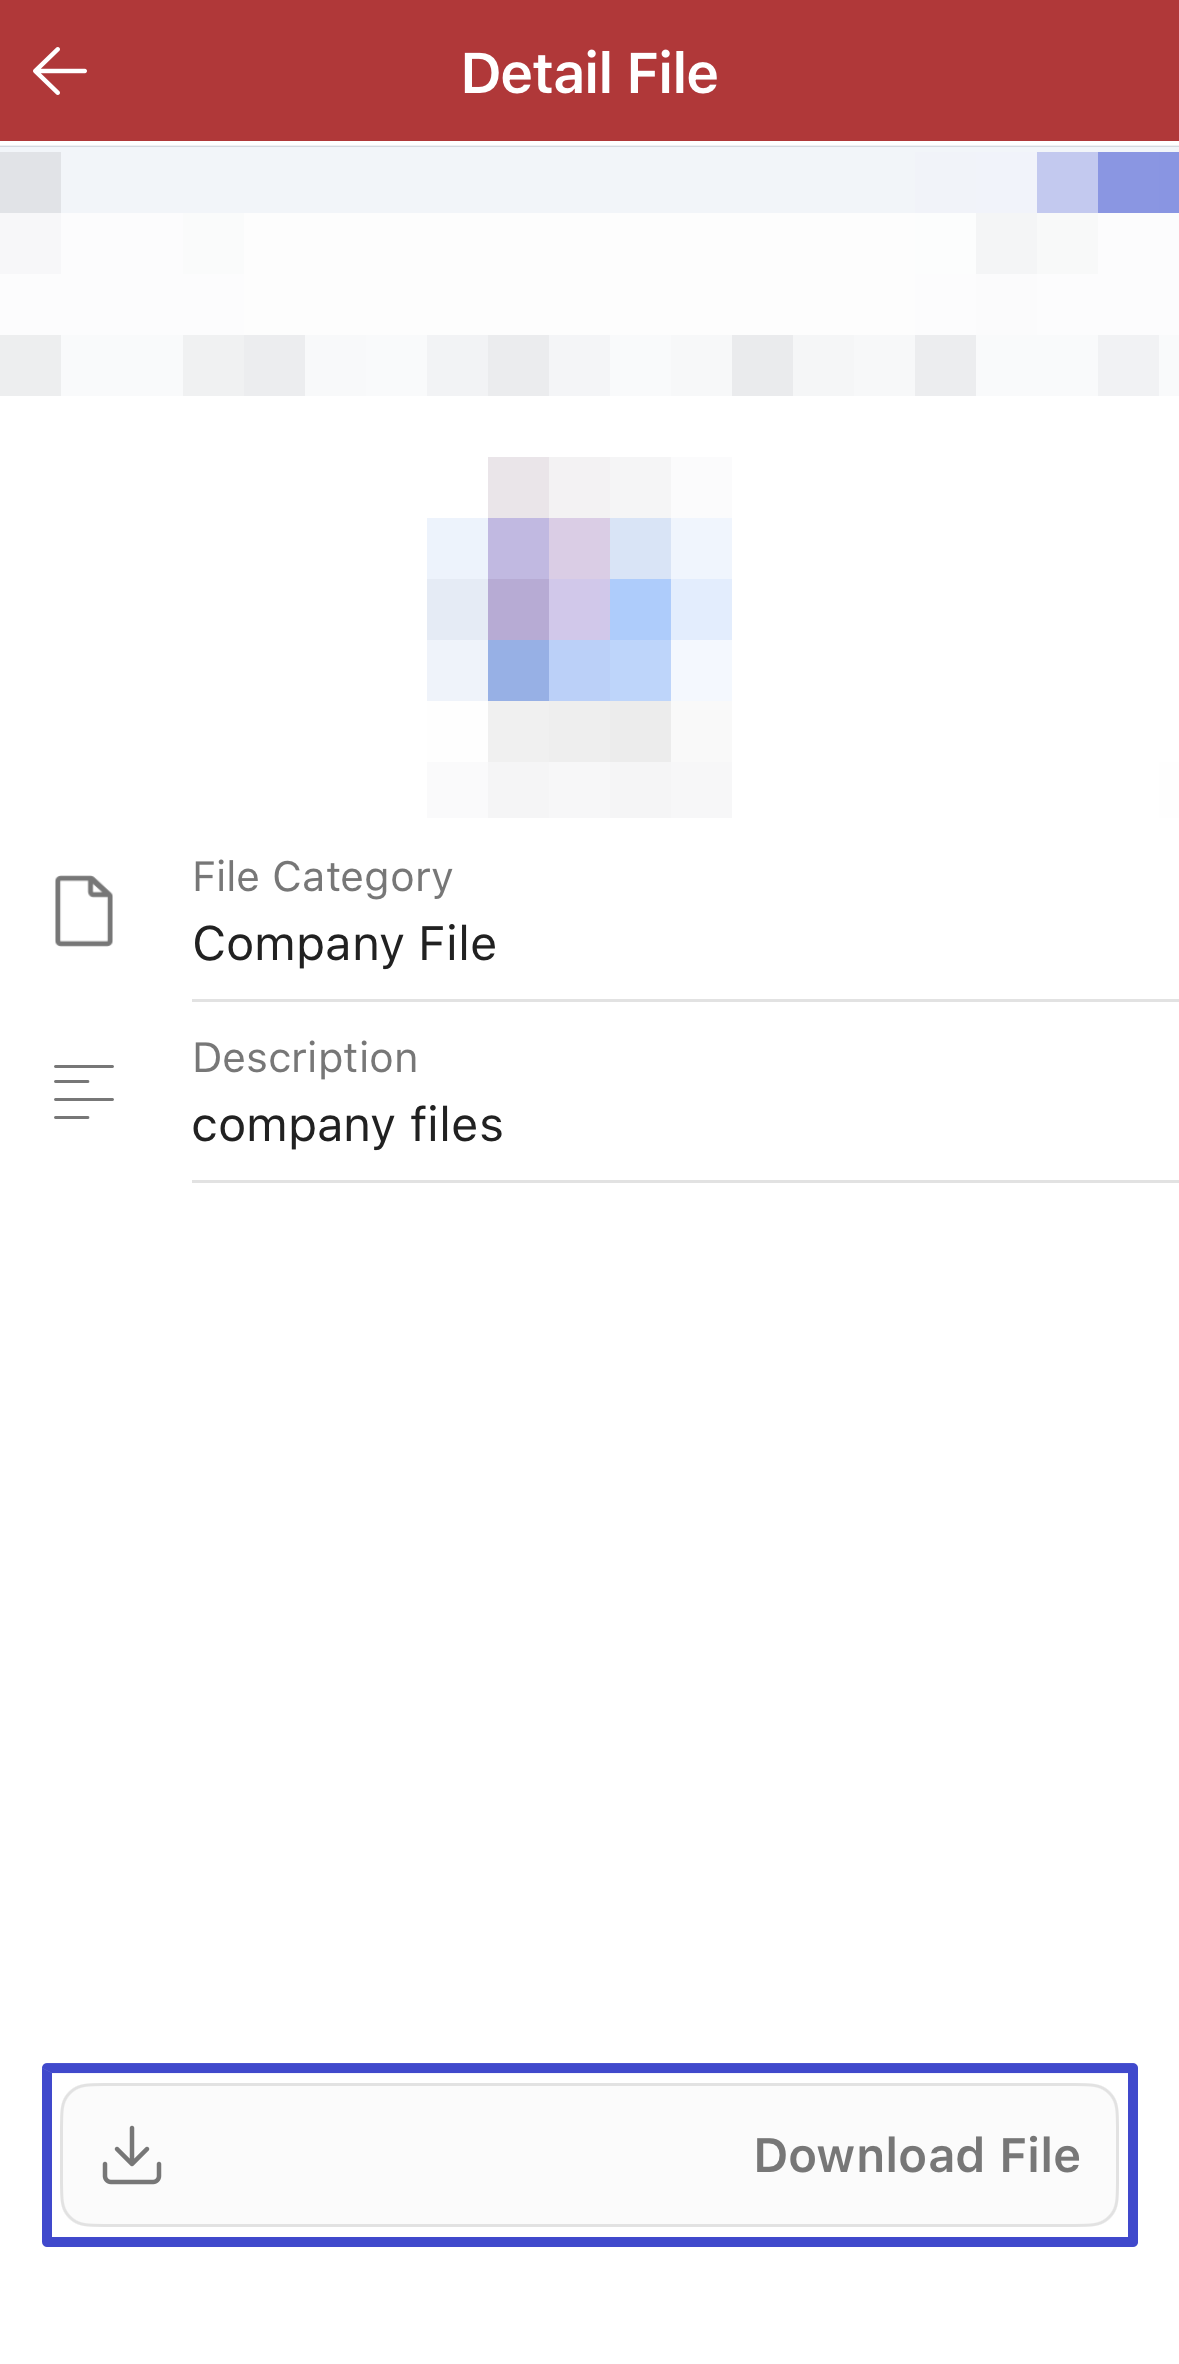Click the document icon beside File Category
This screenshot has height=2364, width=1179.
tap(84, 910)
